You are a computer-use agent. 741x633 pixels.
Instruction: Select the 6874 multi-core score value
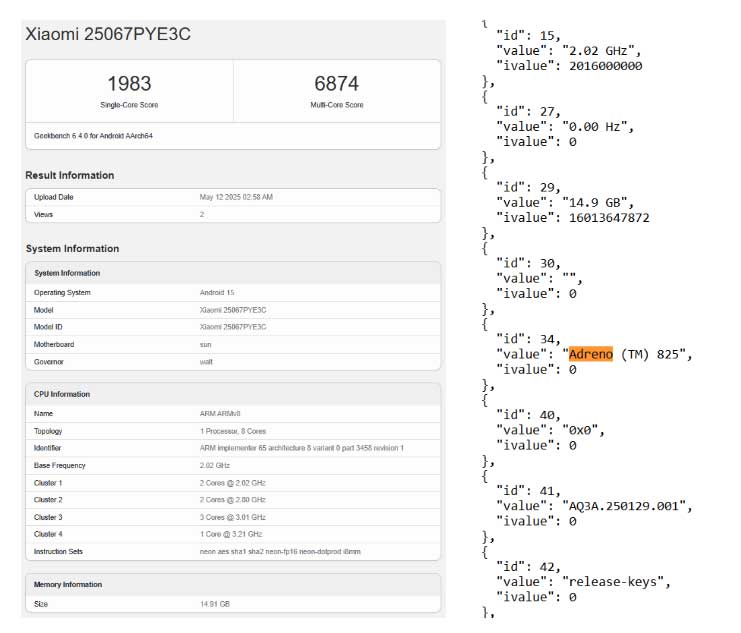pos(336,84)
